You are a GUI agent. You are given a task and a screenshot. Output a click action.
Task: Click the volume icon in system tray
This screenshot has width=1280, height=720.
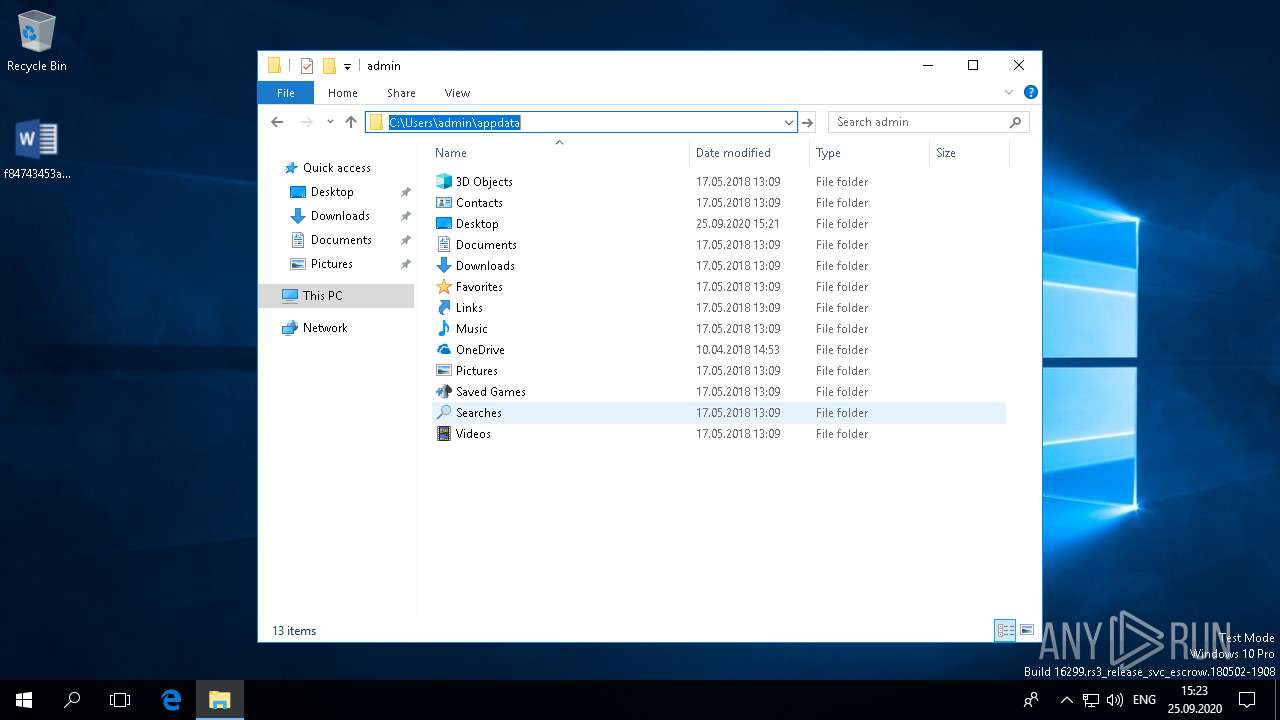pyautogui.click(x=1115, y=700)
